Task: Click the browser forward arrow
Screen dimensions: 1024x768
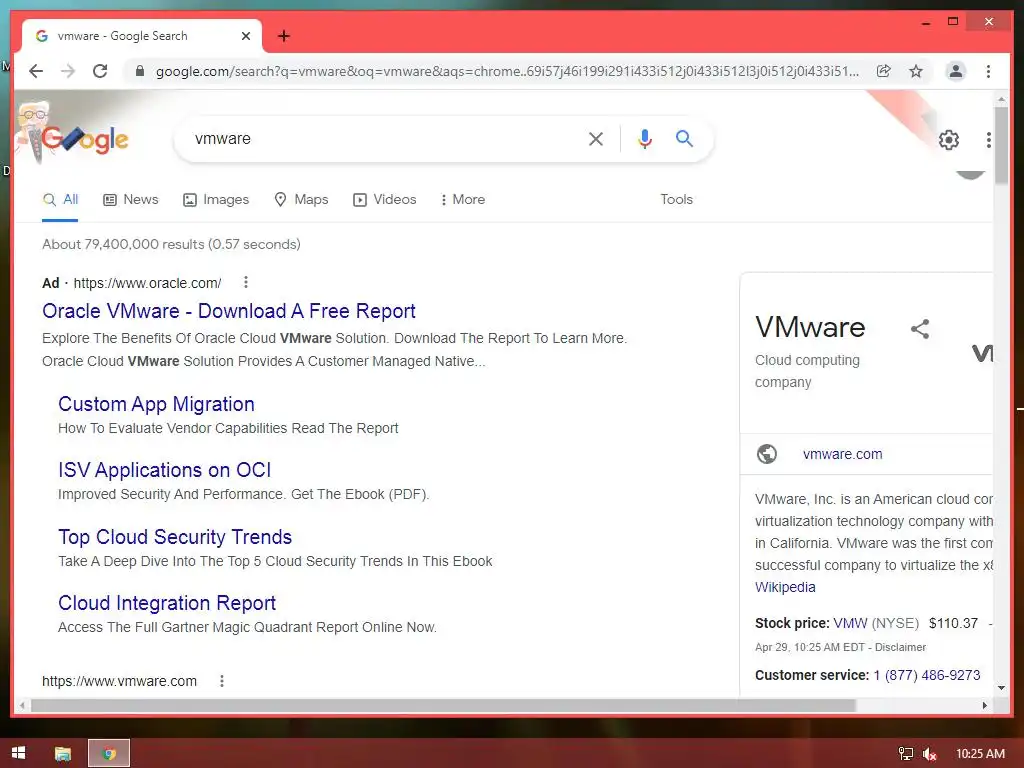Action: click(68, 71)
